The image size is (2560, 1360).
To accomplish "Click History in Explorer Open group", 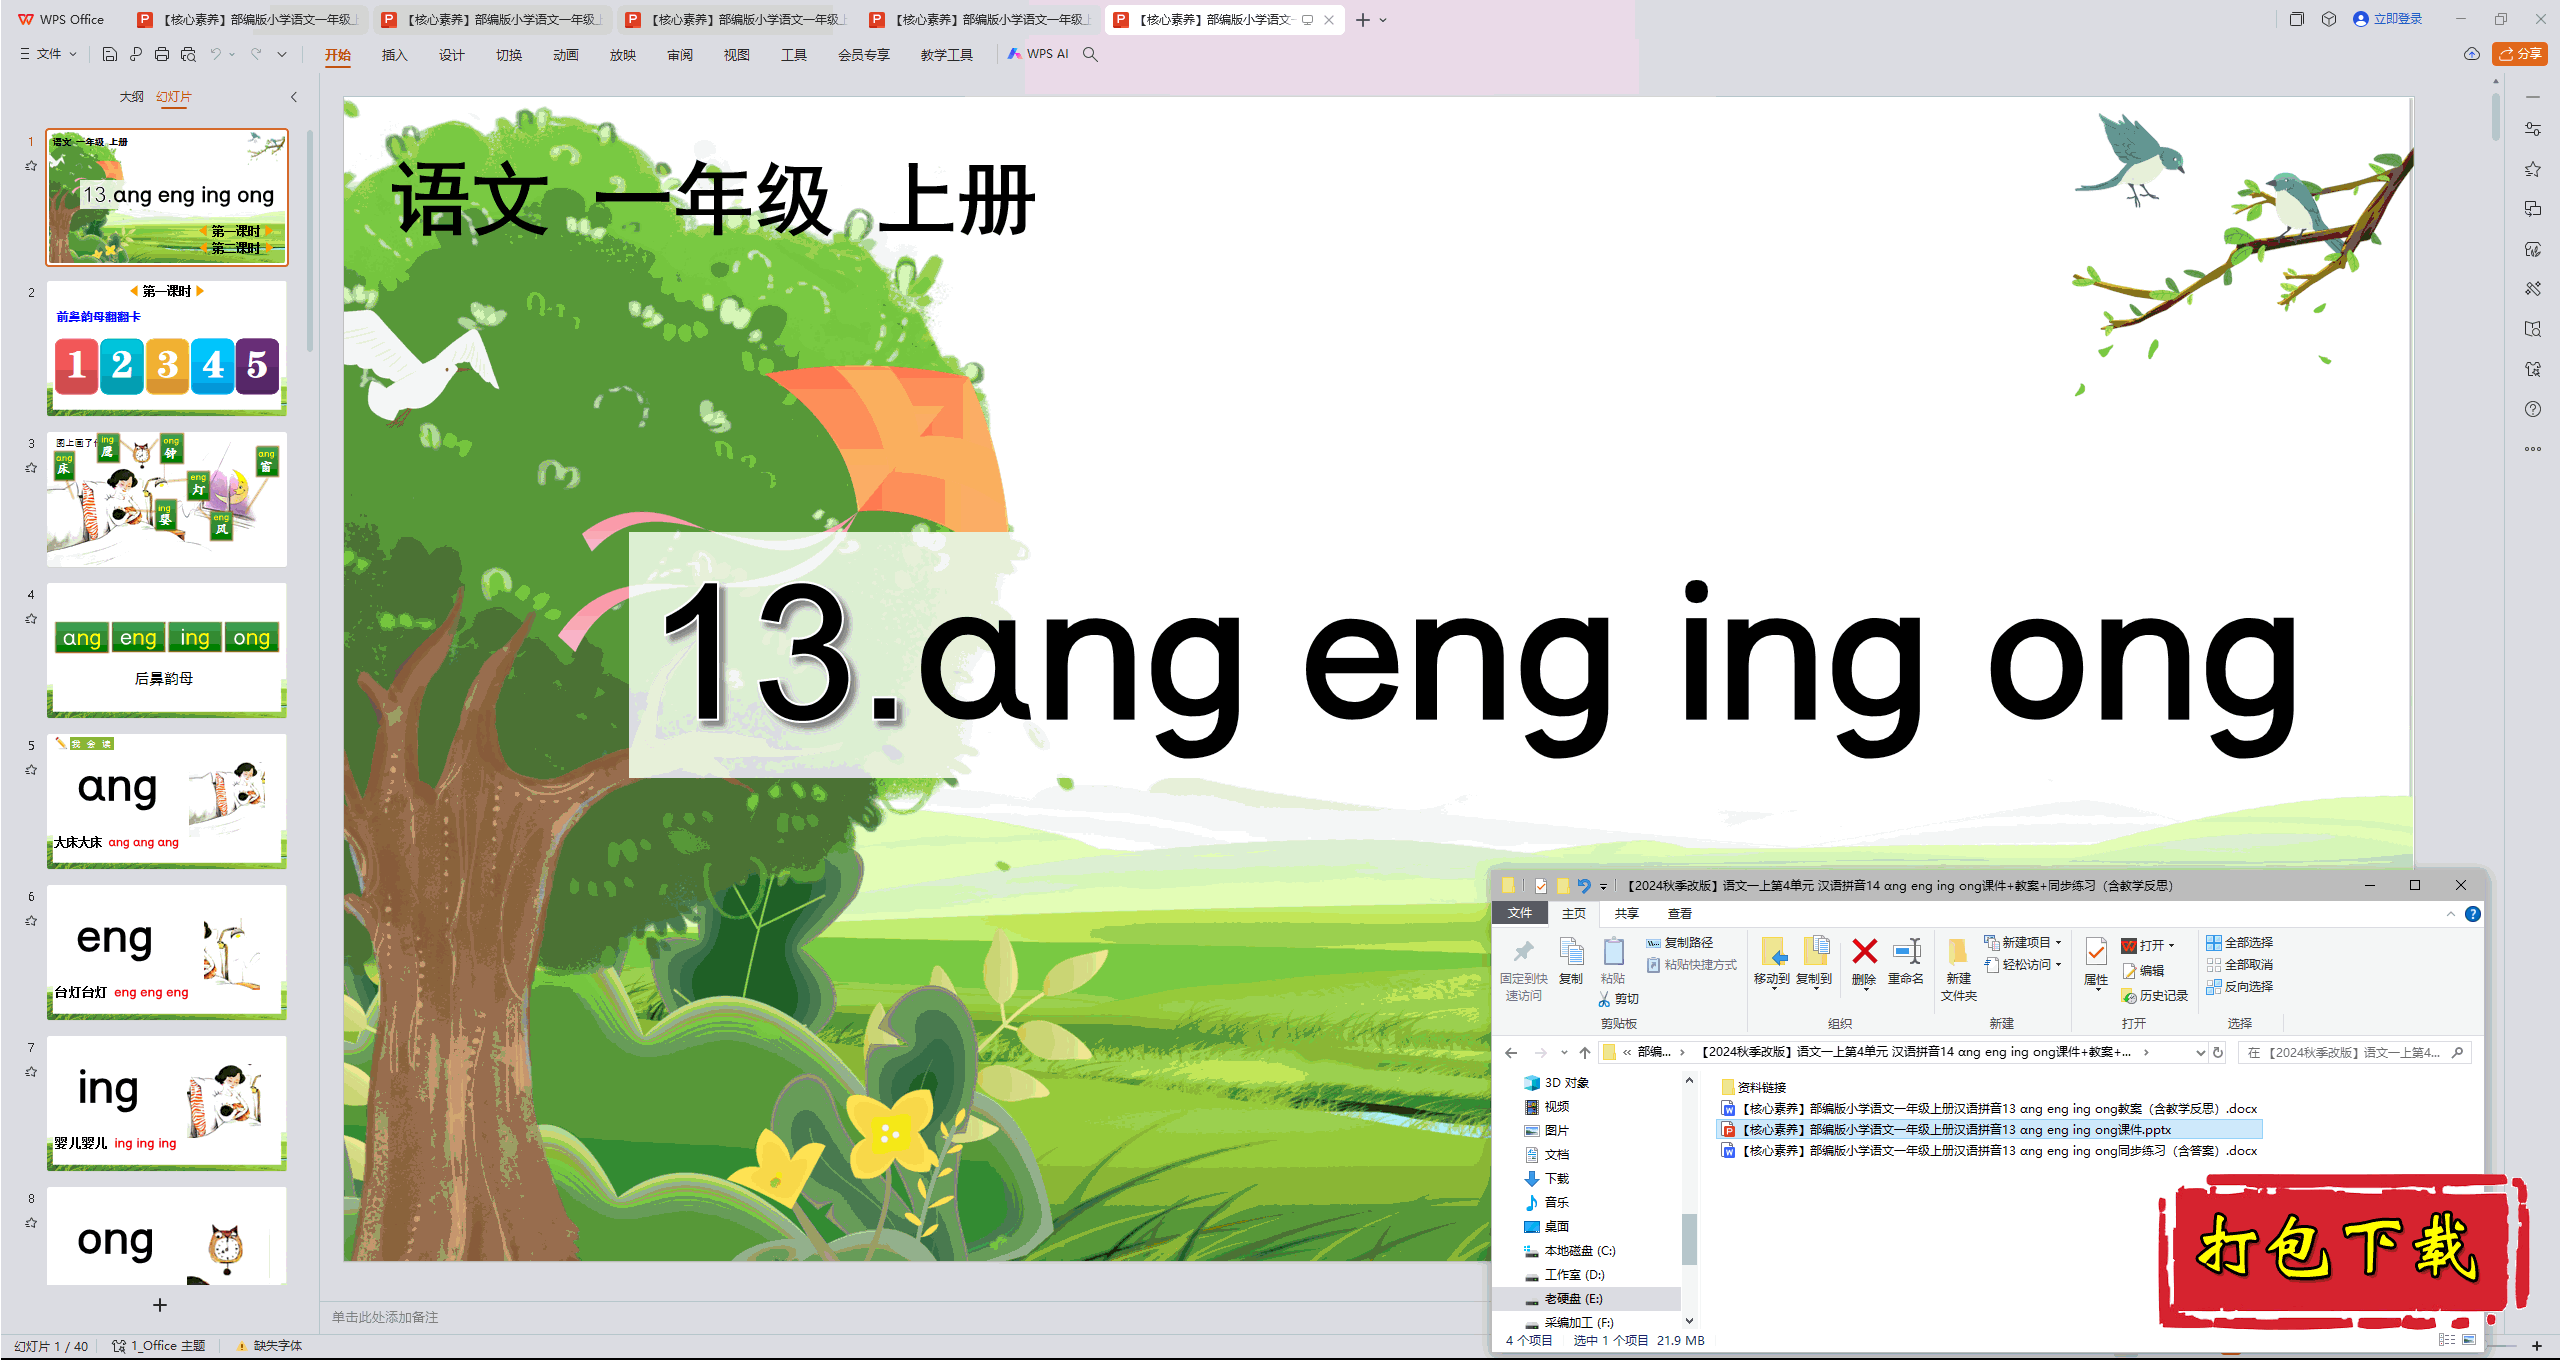I will coord(2155,996).
